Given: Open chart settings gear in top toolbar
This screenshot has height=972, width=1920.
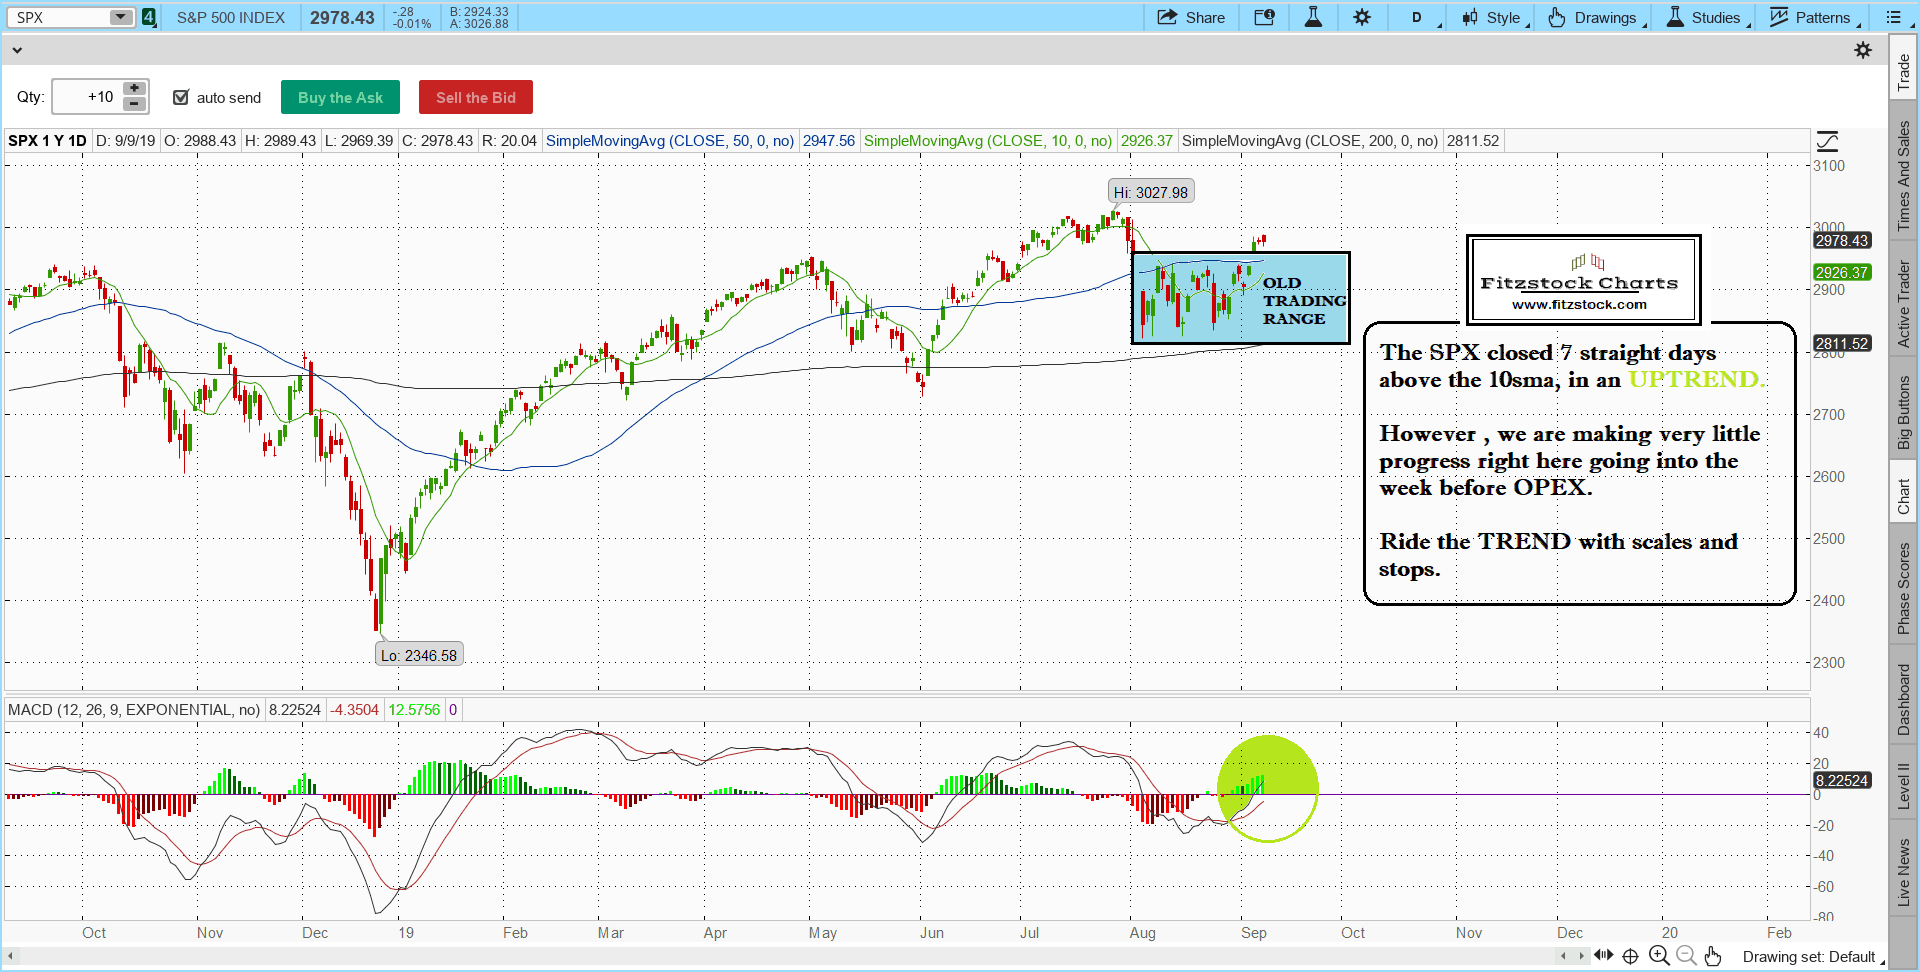Looking at the screenshot, I should coord(1362,17).
